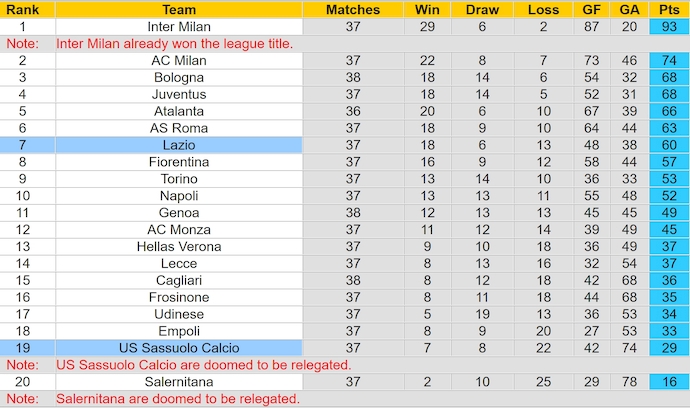Viewport: 690px width, 408px height.
Task: Click the Napoli team name
Action: click(179, 196)
